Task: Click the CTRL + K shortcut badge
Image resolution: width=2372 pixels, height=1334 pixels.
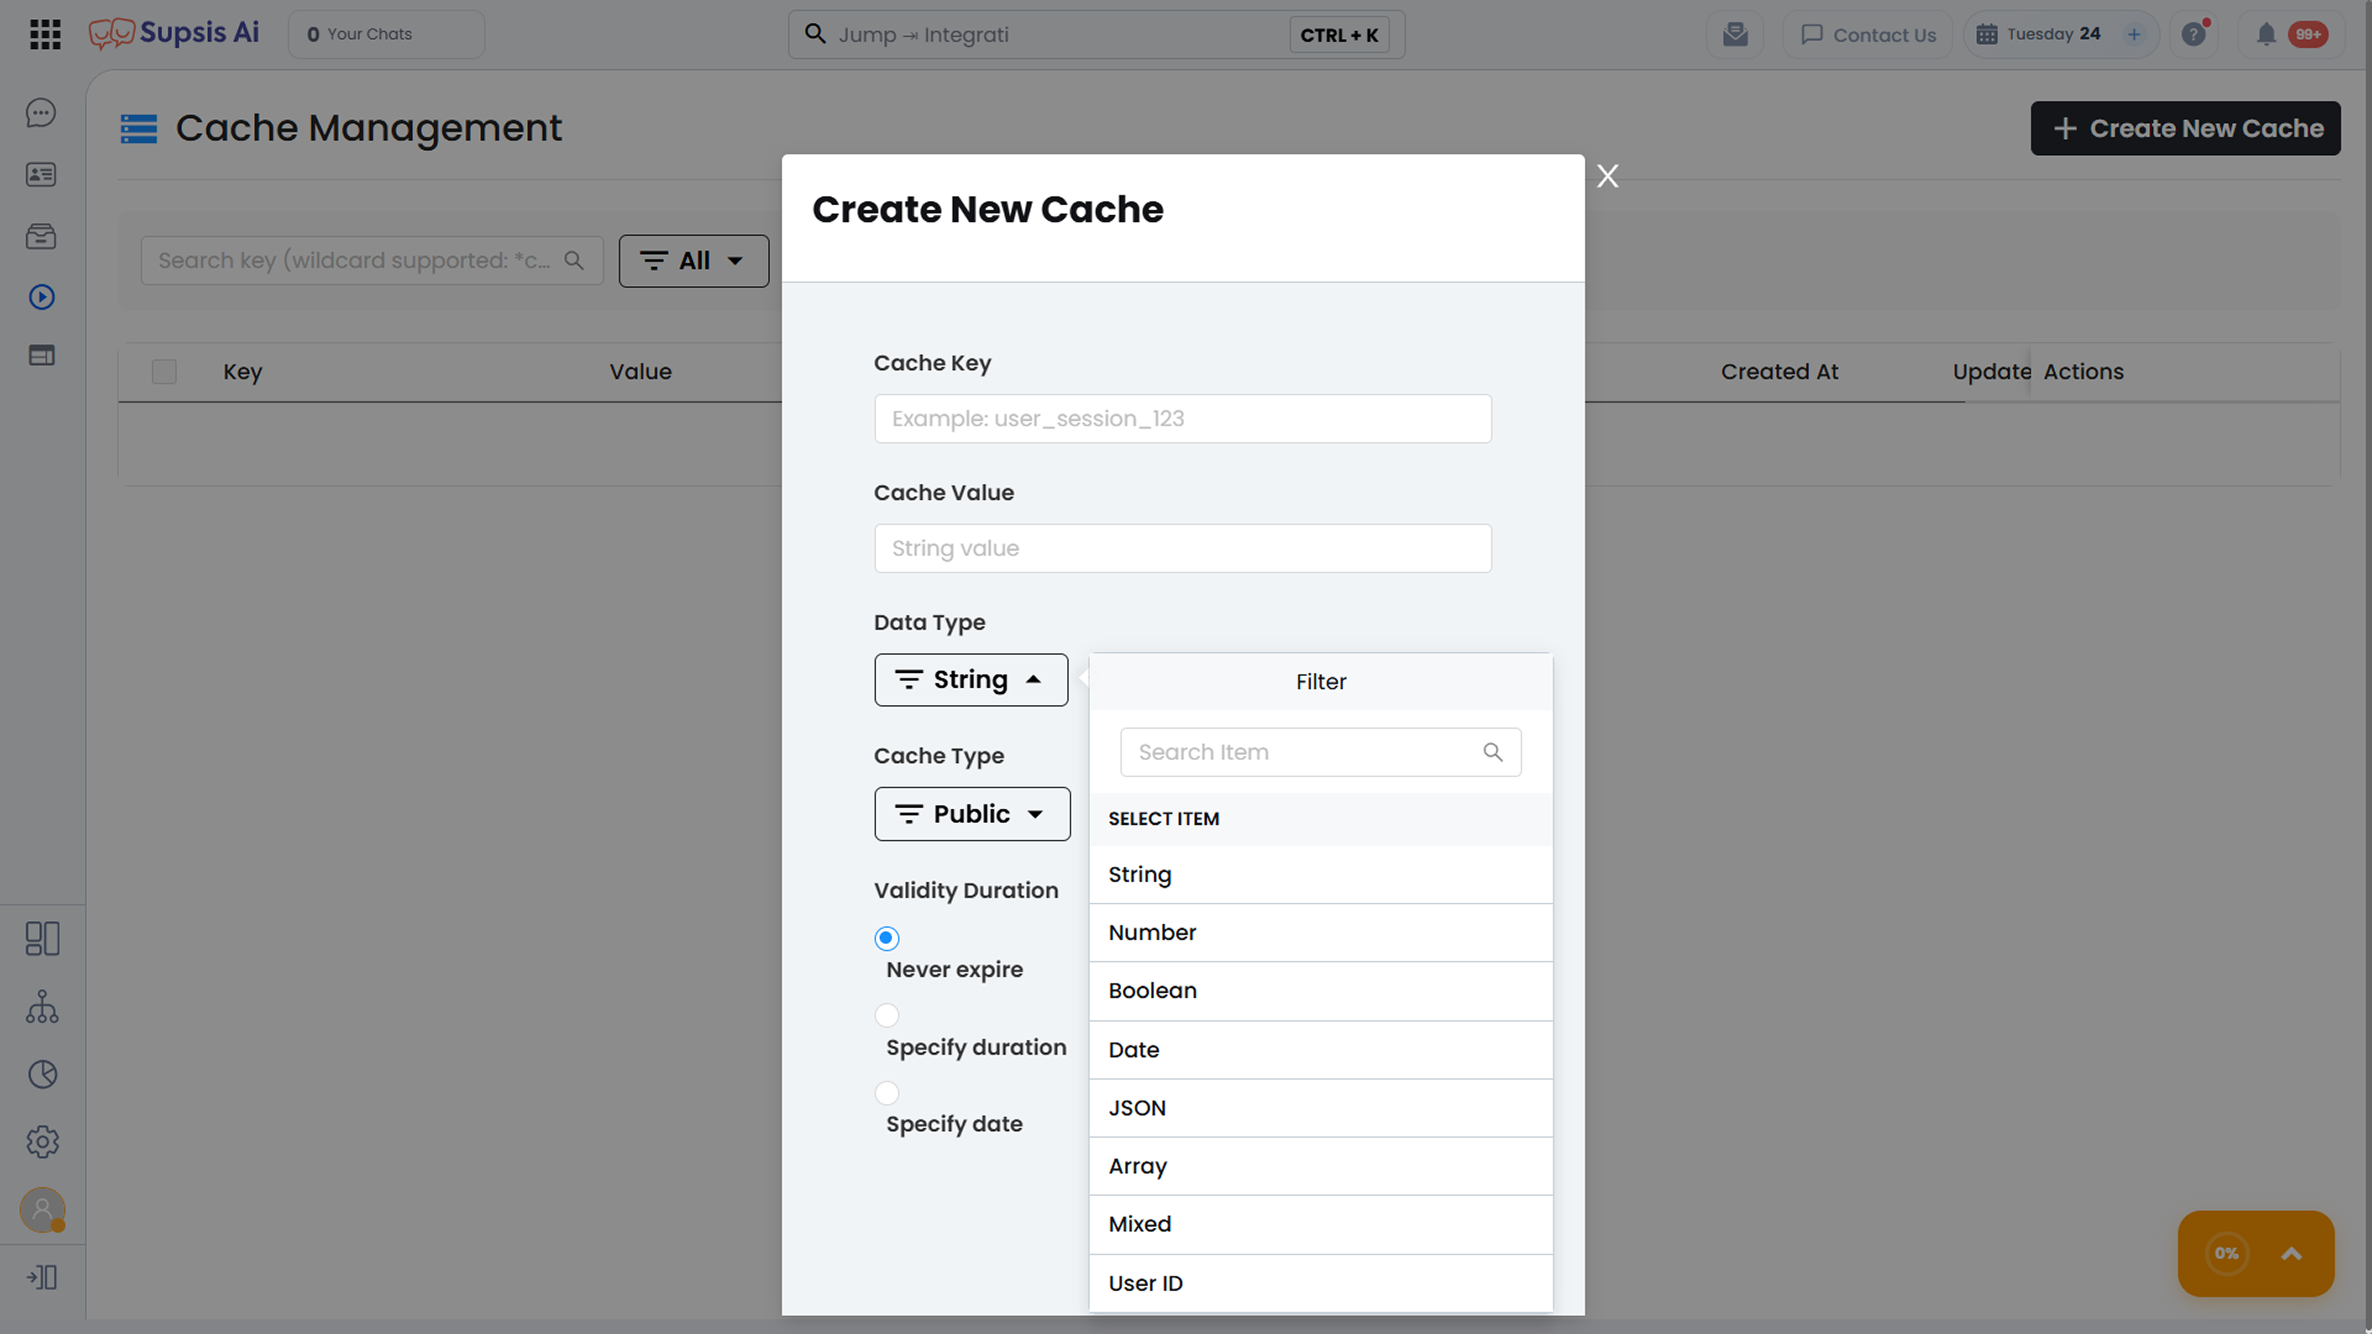Action: pyautogui.click(x=1339, y=35)
